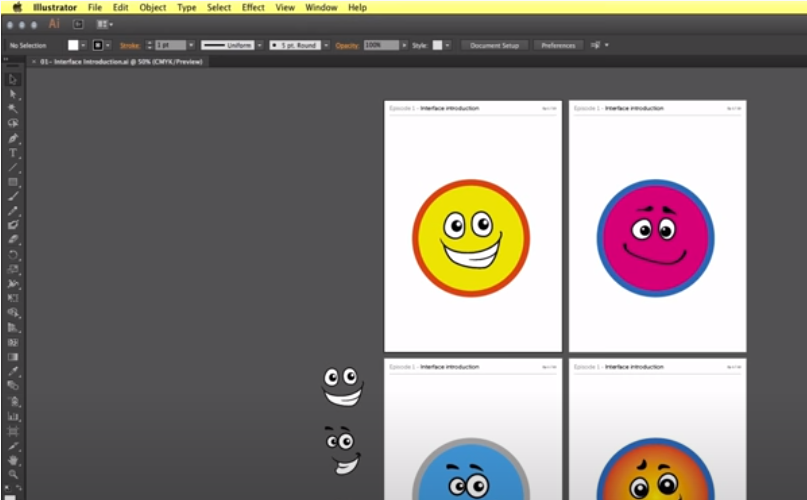
Task: Select the Blob Brush tool
Action: pyautogui.click(x=13, y=225)
